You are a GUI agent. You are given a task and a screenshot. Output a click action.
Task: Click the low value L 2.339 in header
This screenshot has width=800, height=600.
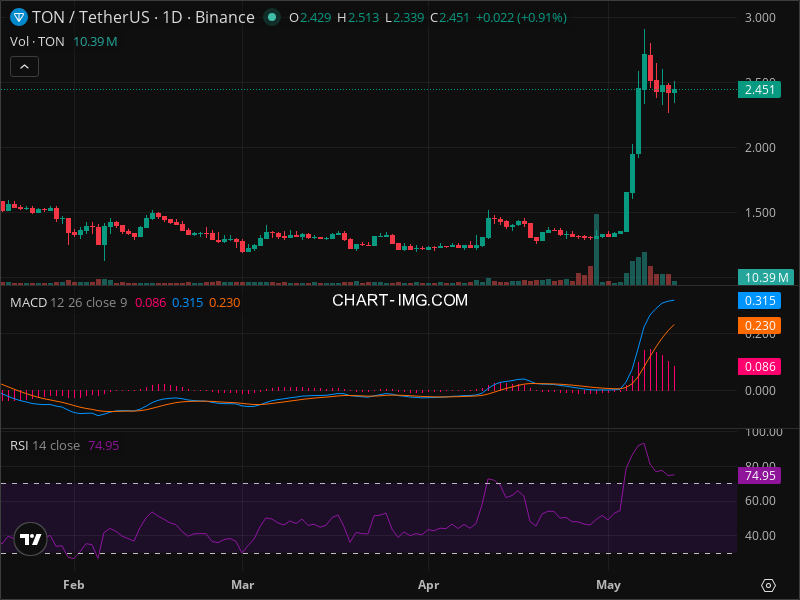[x=405, y=18]
